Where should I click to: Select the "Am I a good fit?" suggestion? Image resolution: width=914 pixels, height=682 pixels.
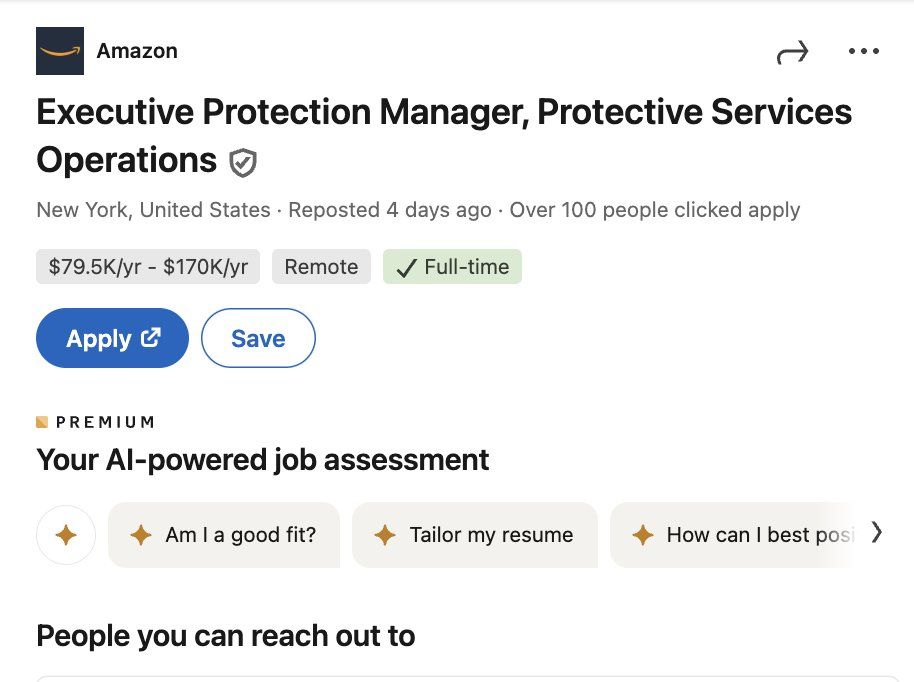pyautogui.click(x=224, y=535)
